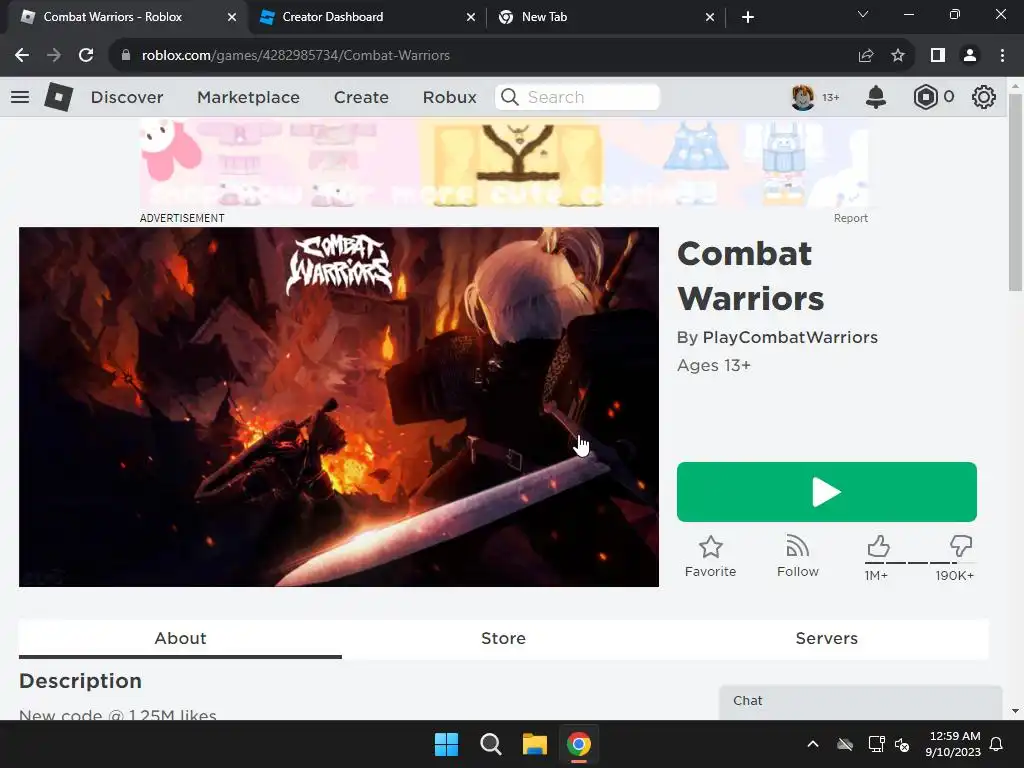Open the Chat panel
Image resolution: width=1024 pixels, height=768 pixels.
860,701
